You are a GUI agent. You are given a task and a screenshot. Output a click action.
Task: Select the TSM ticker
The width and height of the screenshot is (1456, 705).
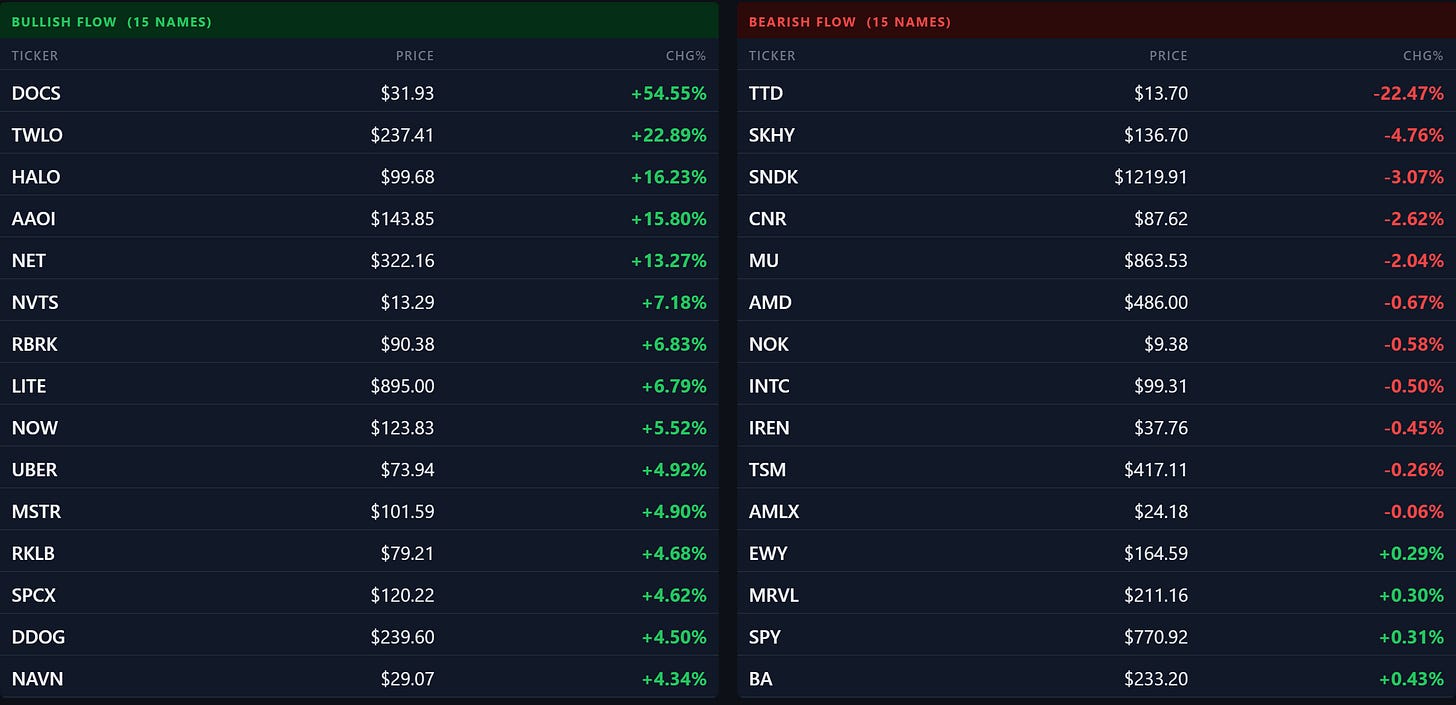pos(767,470)
